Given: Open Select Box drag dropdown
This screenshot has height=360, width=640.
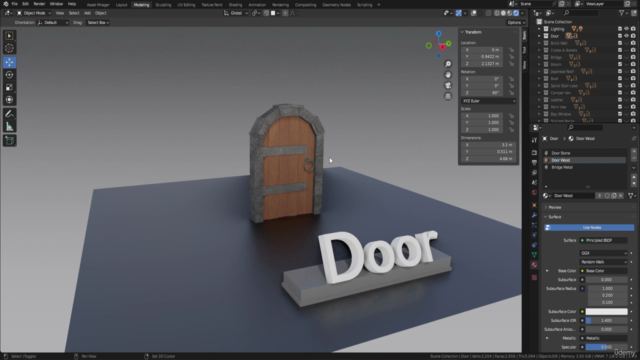Looking at the screenshot, I should click(x=98, y=23).
